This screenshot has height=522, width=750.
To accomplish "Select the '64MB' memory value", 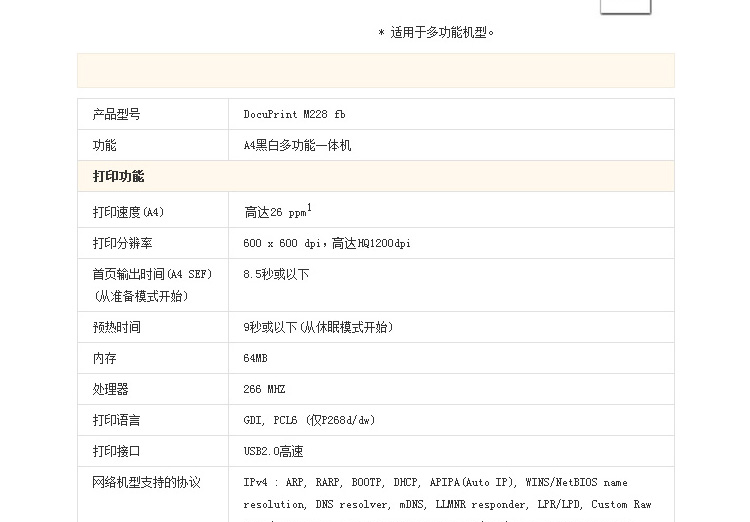I will 255,358.
